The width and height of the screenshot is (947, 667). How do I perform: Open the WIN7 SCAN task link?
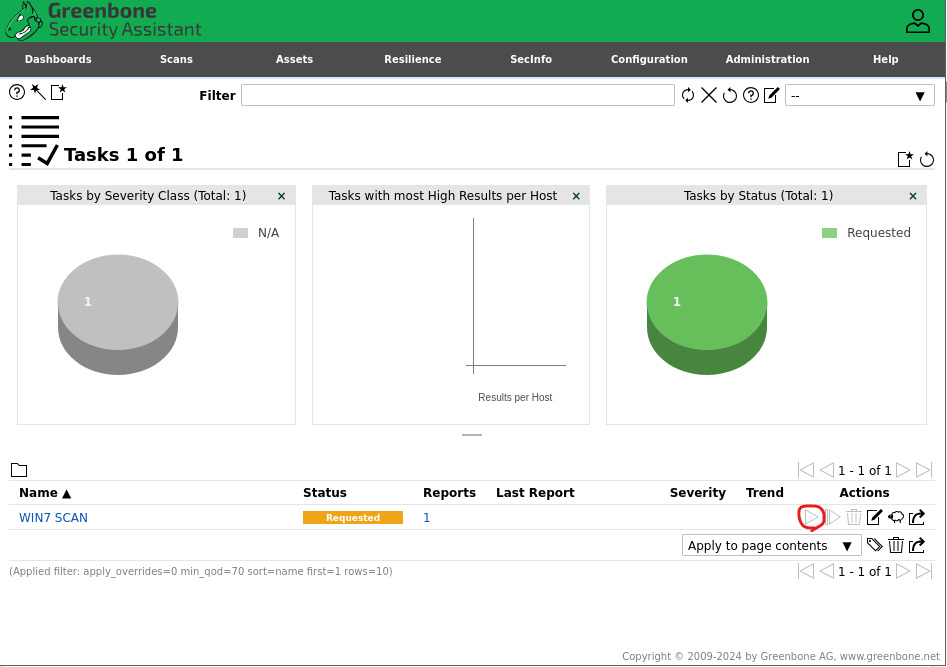tap(53, 518)
